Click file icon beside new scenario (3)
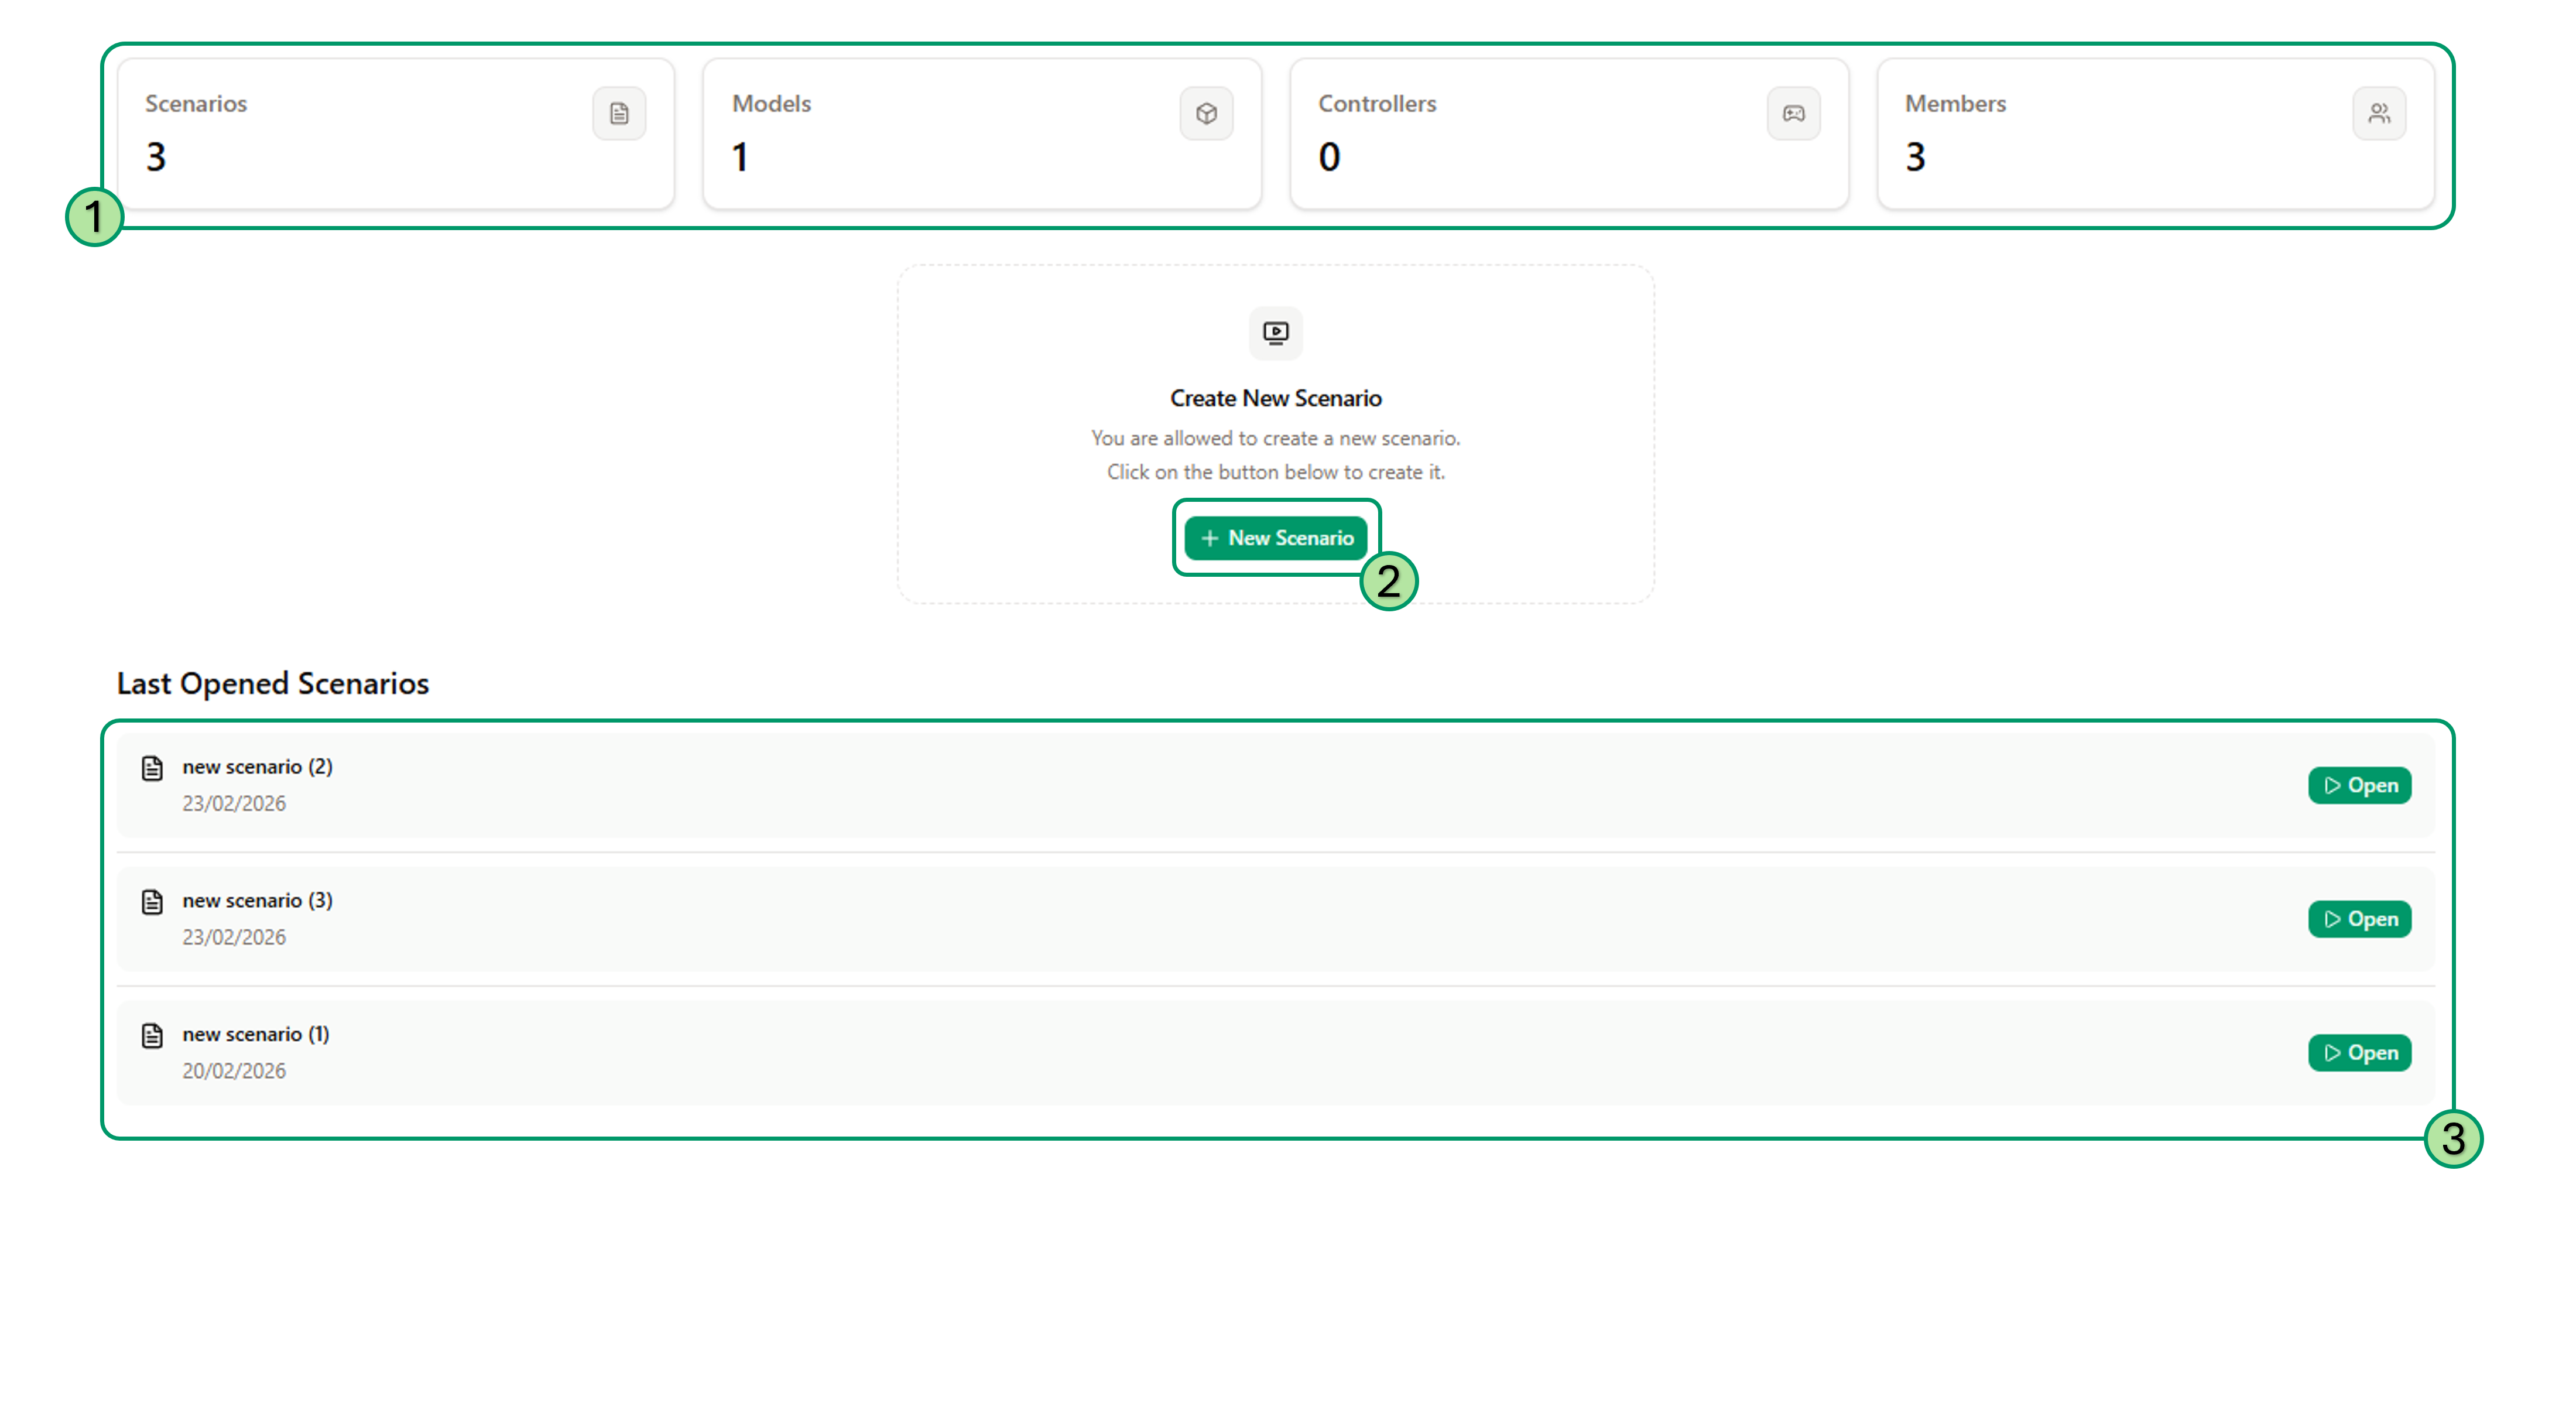Image resolution: width=2576 pixels, height=1427 pixels. [x=152, y=902]
